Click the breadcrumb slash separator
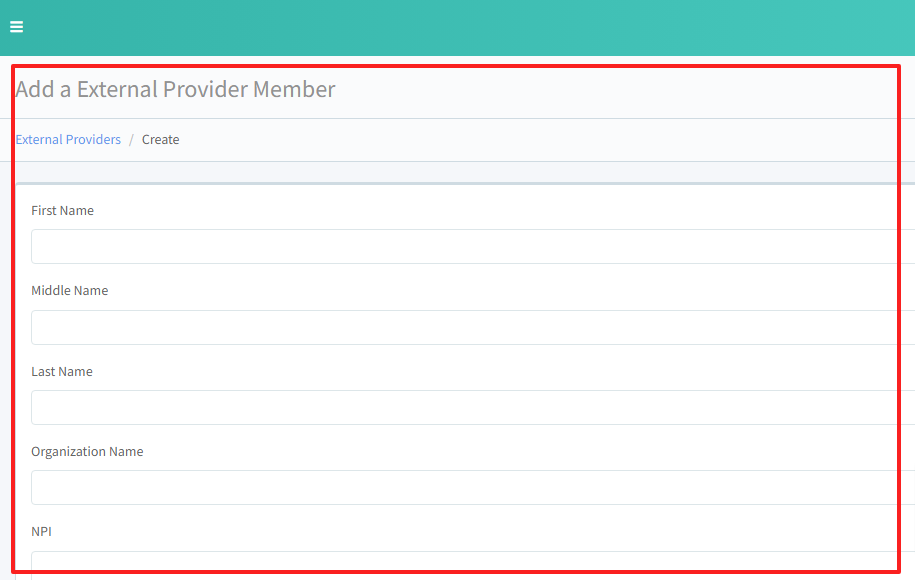This screenshot has width=915, height=580. pos(131,140)
